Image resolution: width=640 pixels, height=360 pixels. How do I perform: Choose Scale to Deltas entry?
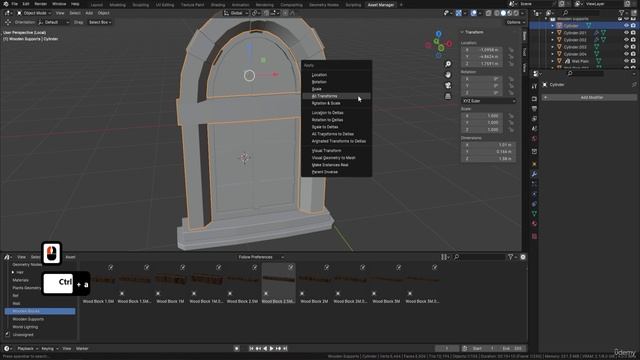click(336, 127)
